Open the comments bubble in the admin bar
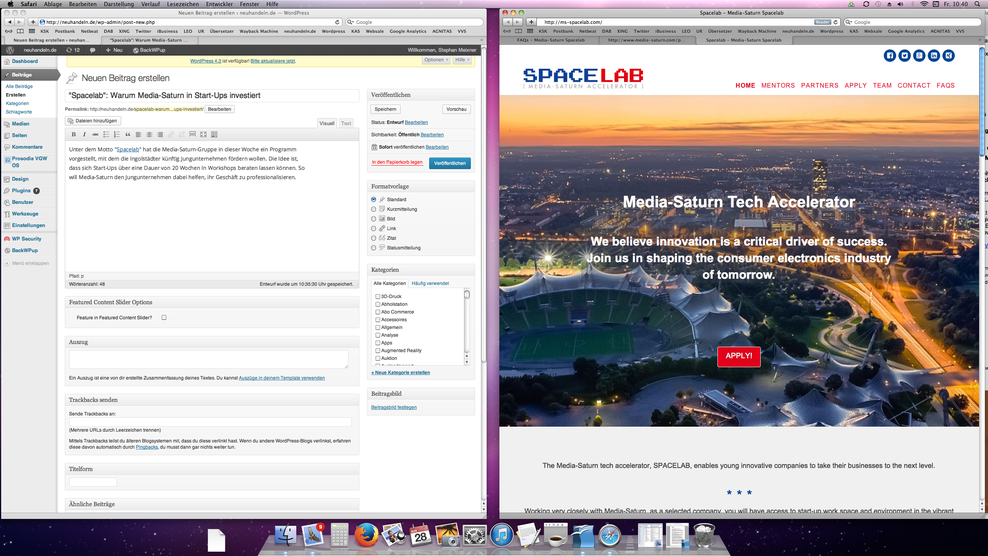 [x=93, y=50]
